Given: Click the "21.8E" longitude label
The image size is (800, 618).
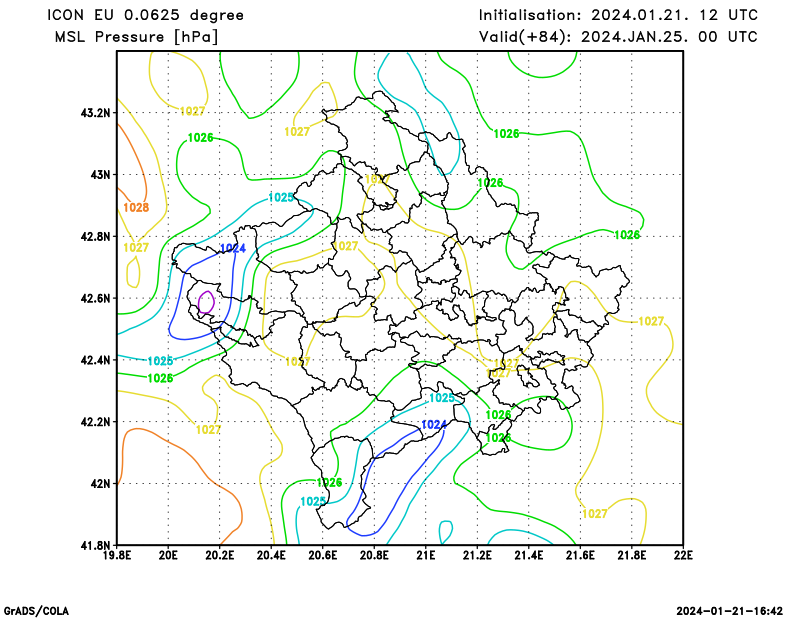Looking at the screenshot, I should pyautogui.click(x=632, y=555).
